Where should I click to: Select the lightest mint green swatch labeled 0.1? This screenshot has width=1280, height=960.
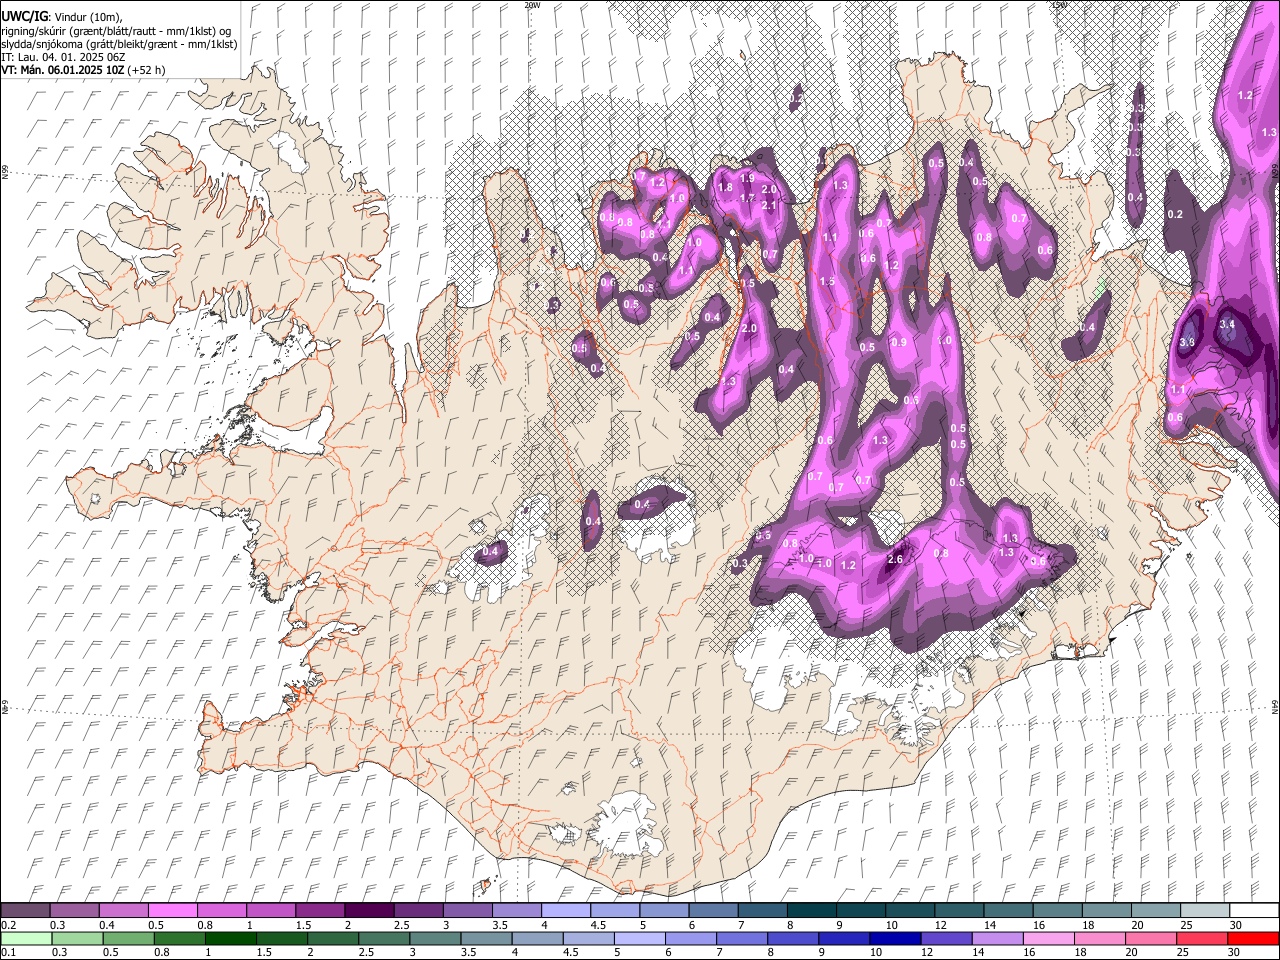point(26,939)
